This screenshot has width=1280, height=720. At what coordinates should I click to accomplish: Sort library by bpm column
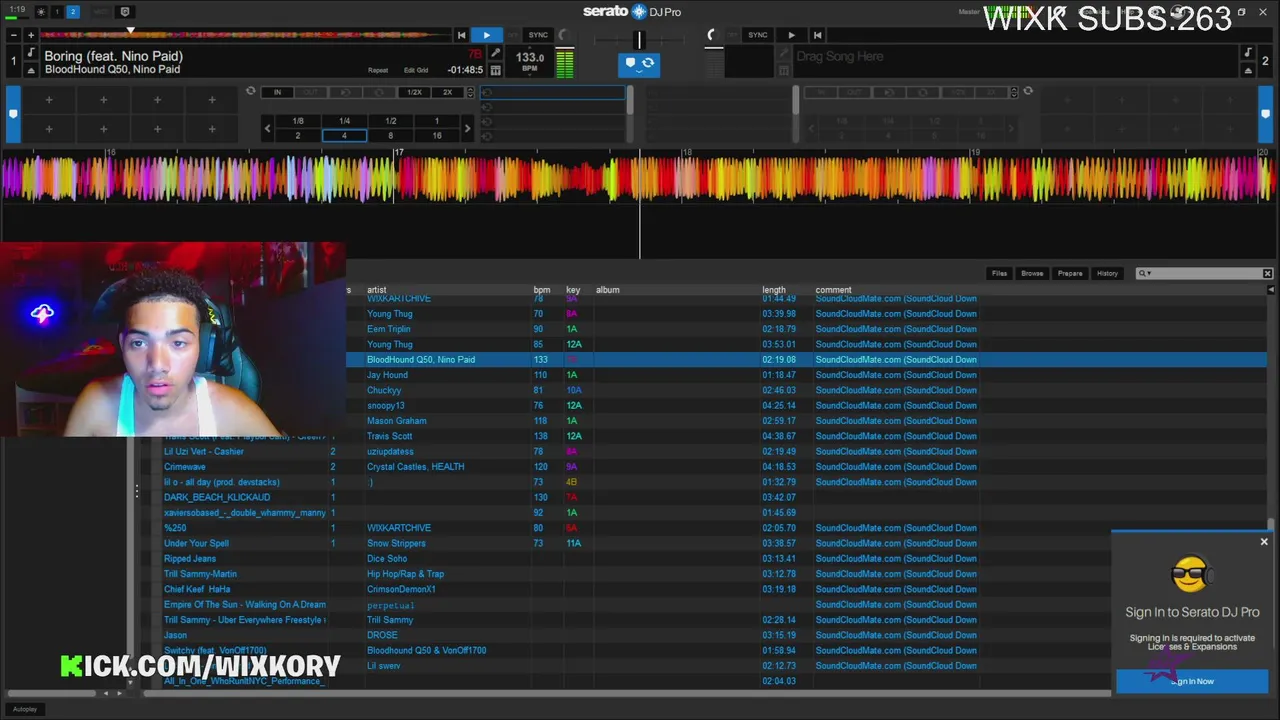coord(541,290)
